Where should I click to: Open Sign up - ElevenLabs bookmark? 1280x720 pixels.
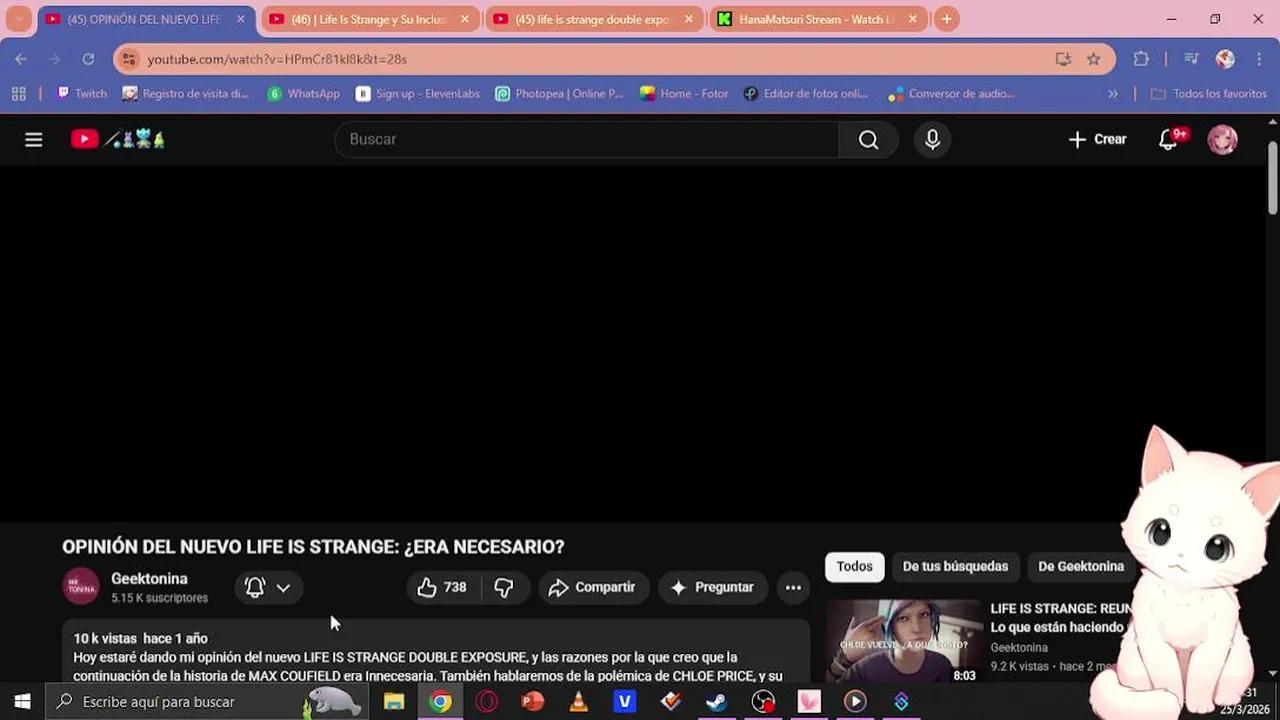(x=418, y=93)
